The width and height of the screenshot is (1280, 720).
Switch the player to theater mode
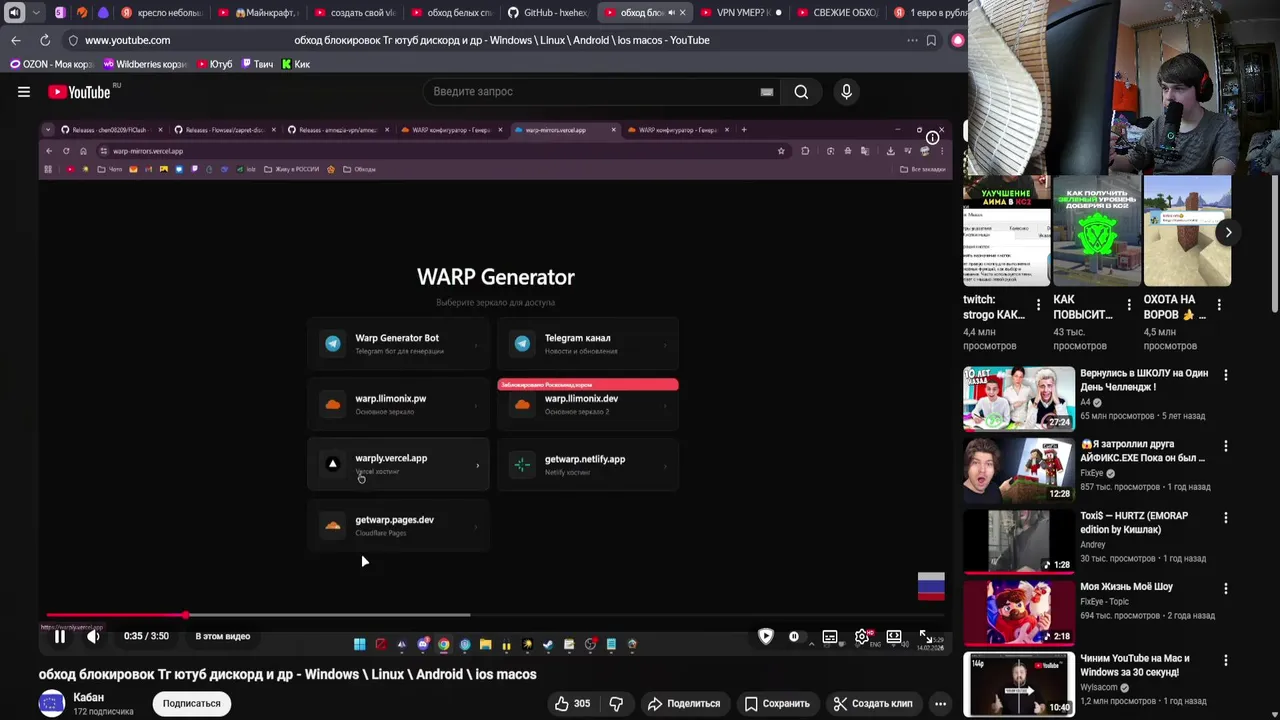pos(894,636)
